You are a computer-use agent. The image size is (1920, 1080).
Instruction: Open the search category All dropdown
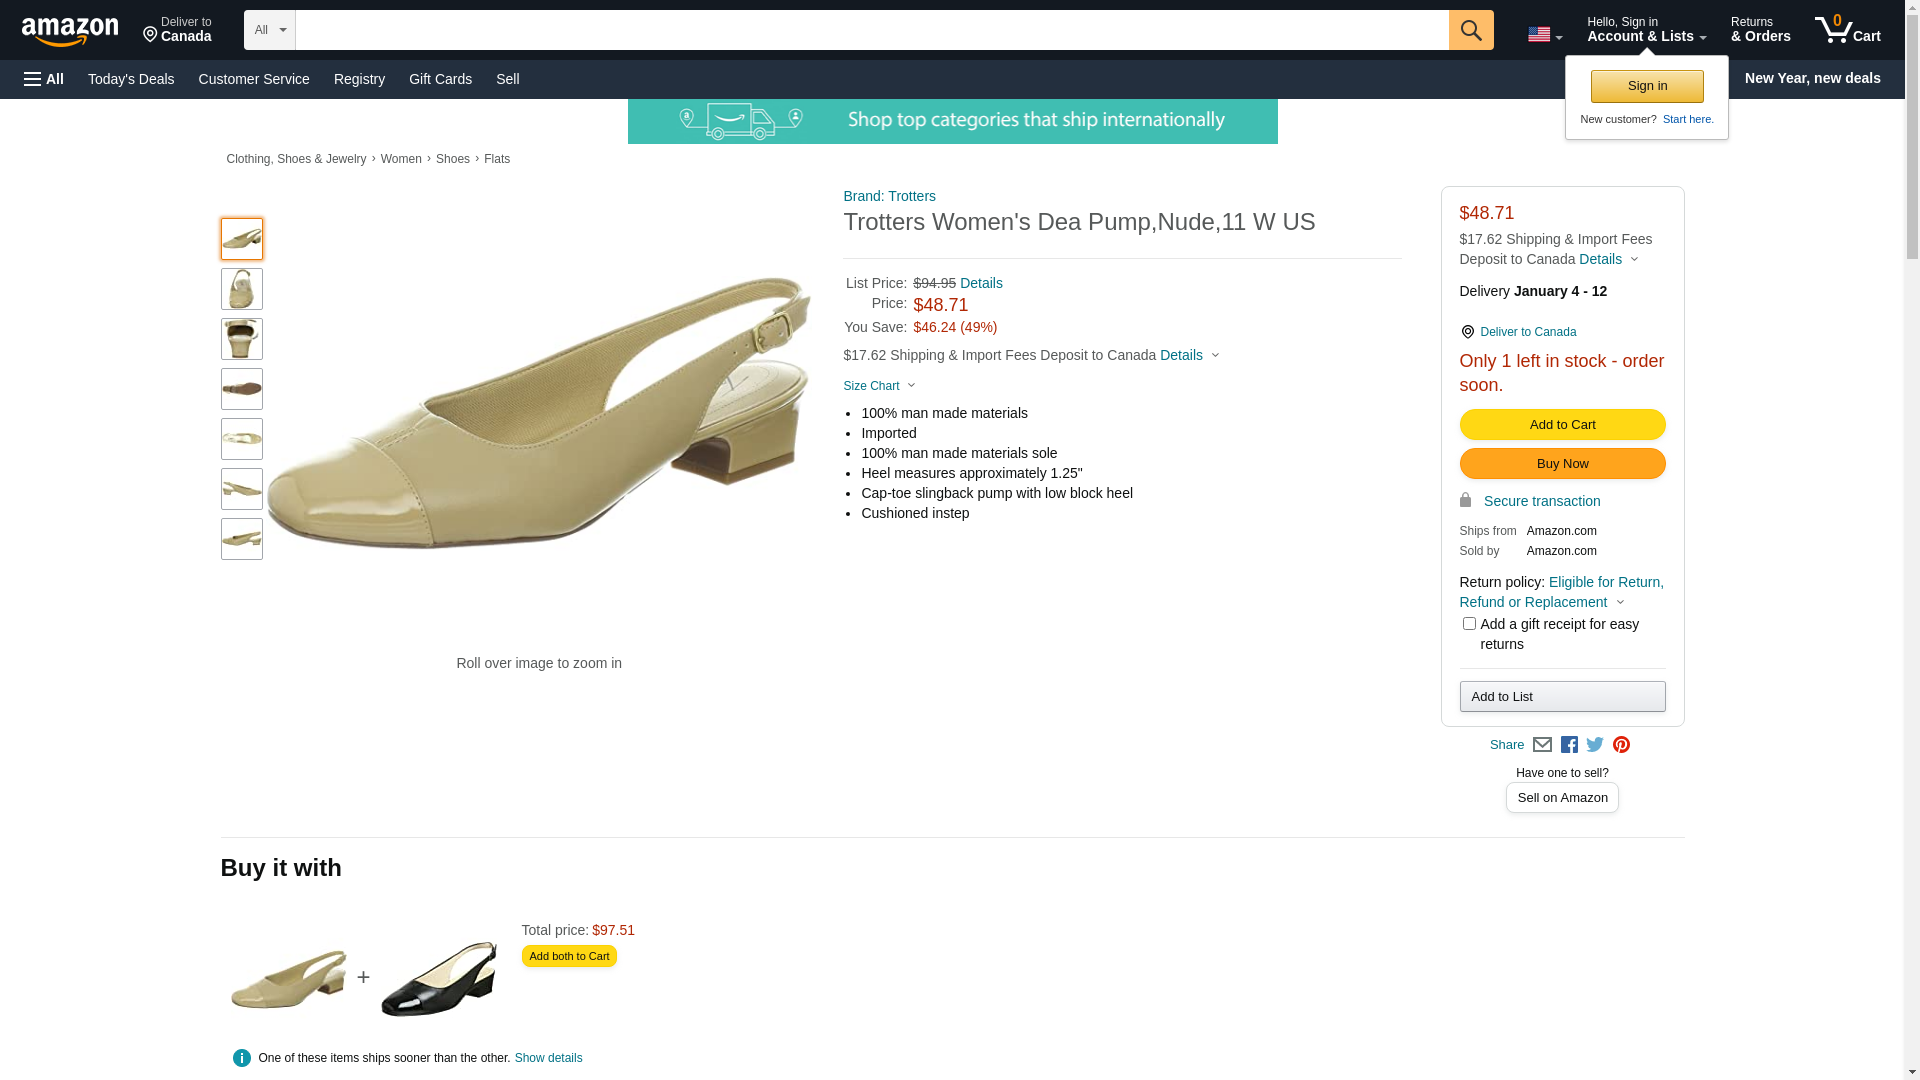pyautogui.click(x=270, y=30)
